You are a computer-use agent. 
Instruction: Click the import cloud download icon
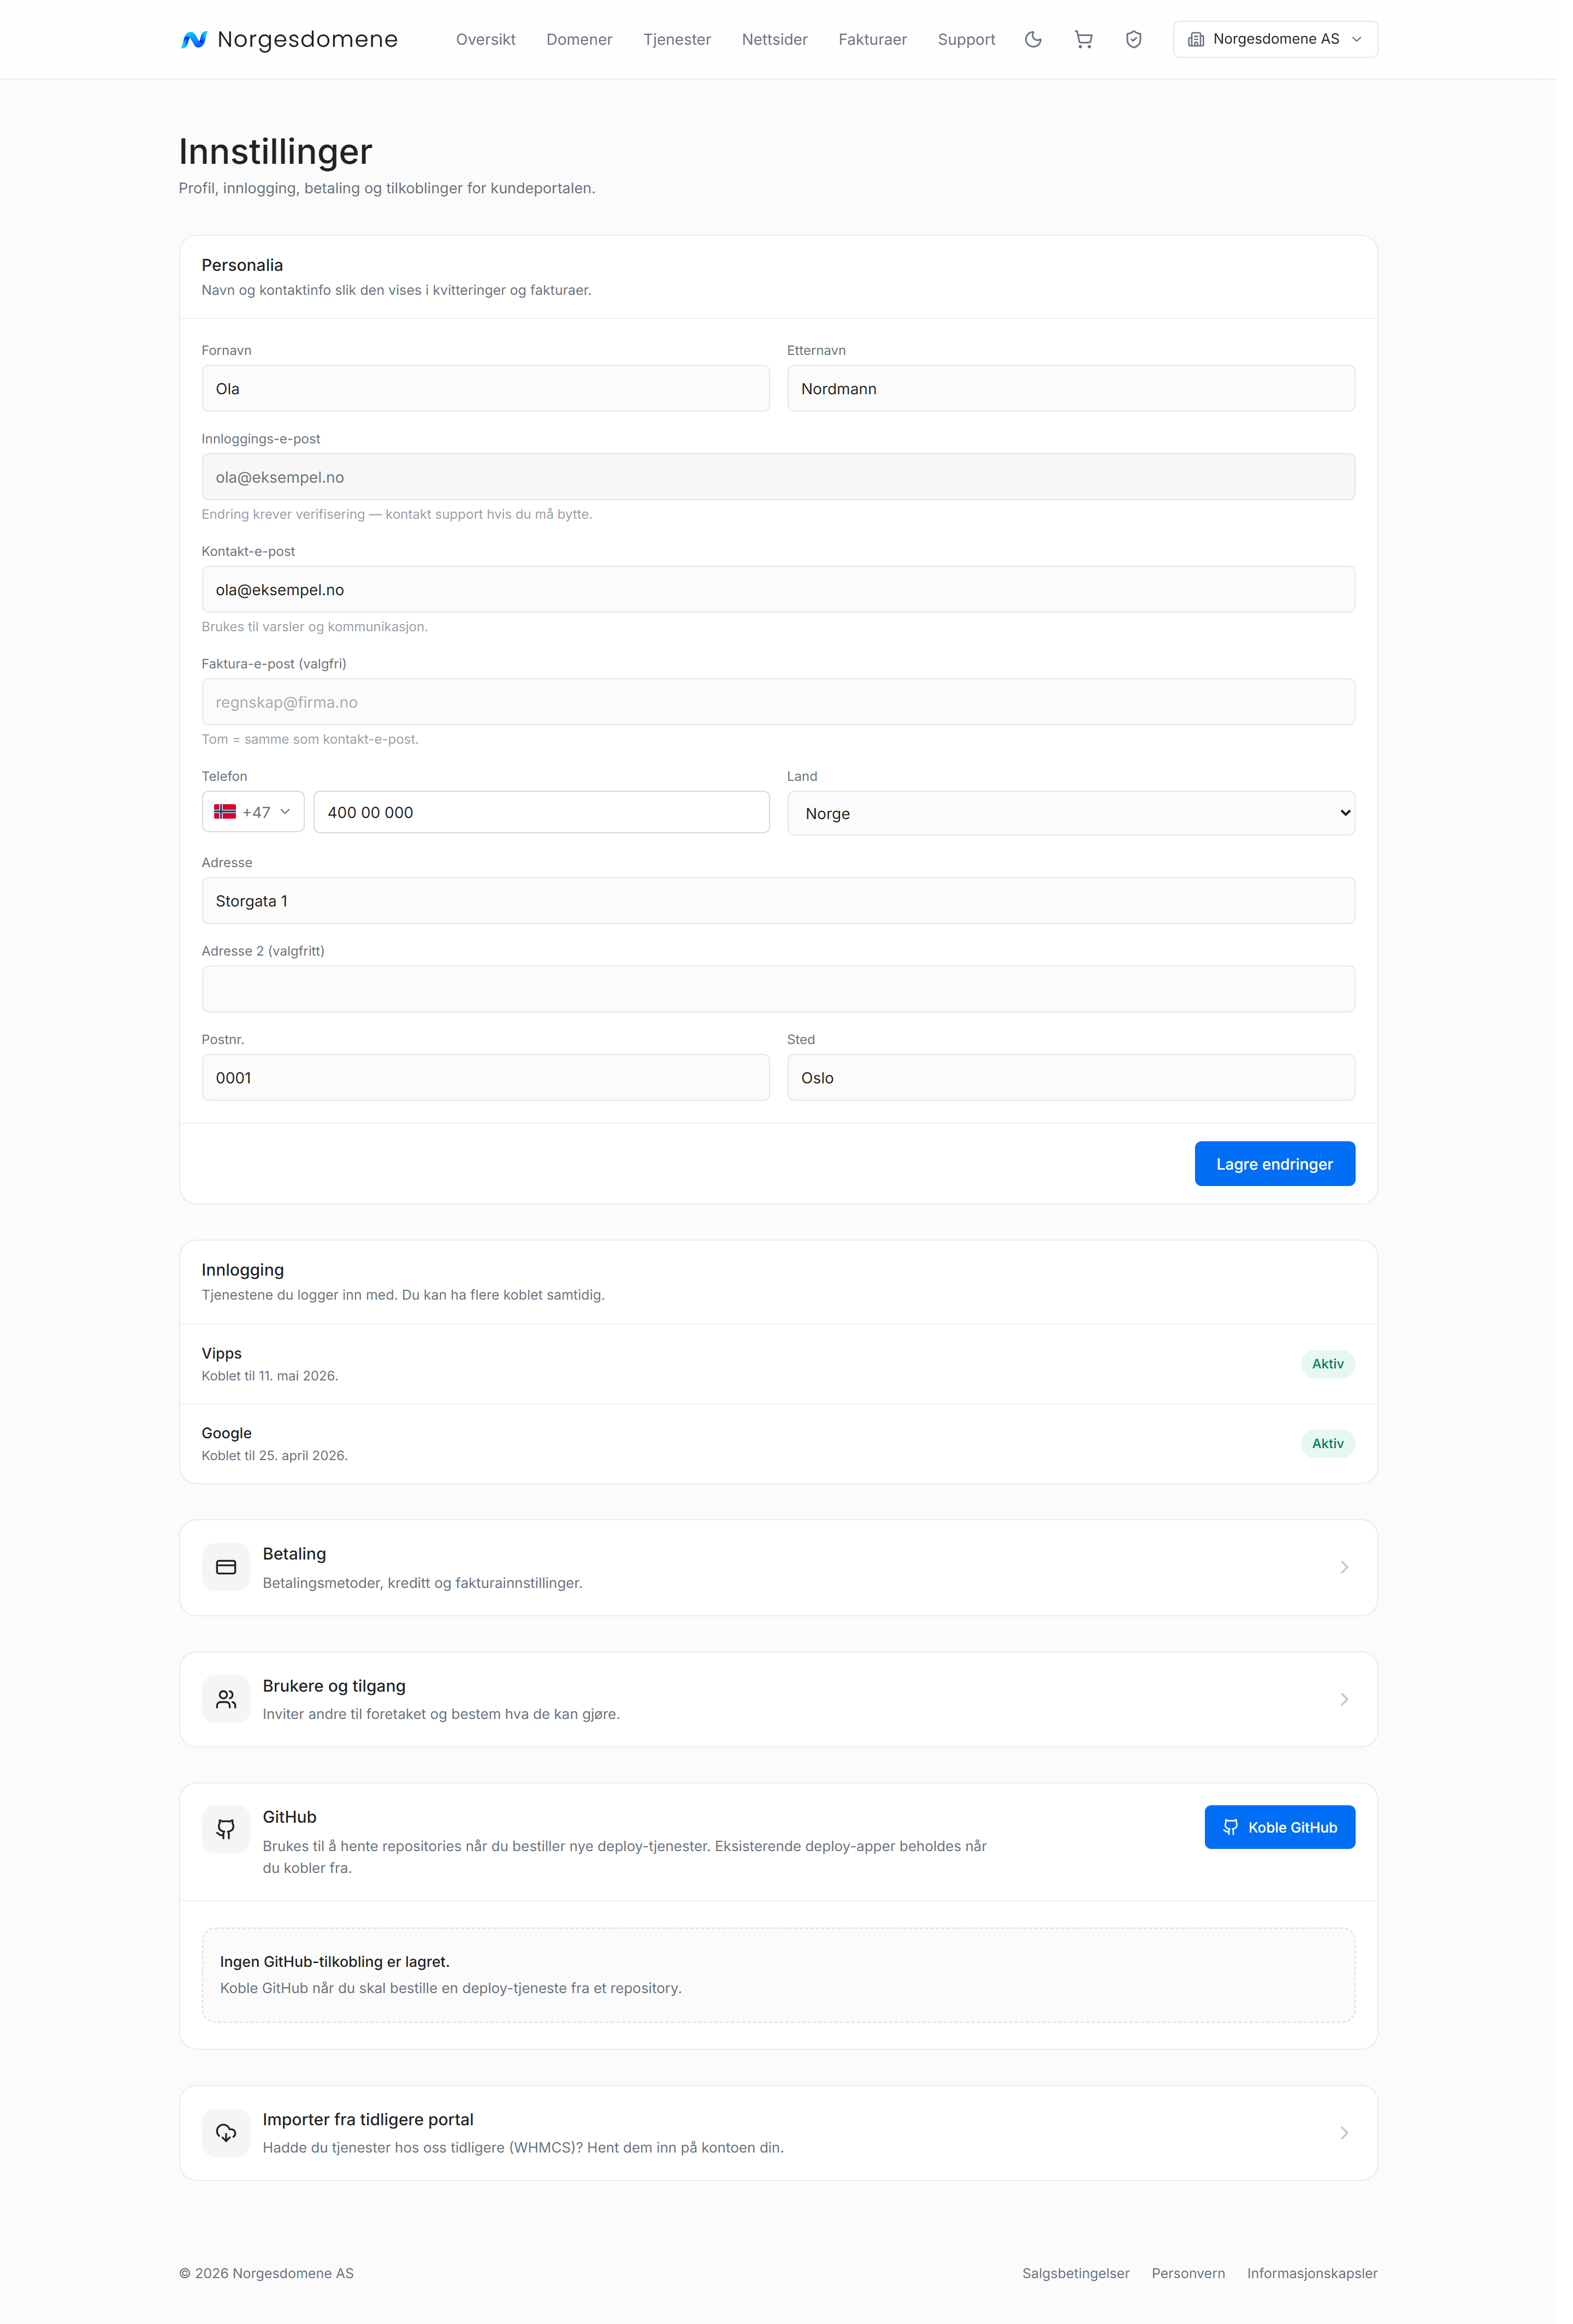[x=226, y=2133]
